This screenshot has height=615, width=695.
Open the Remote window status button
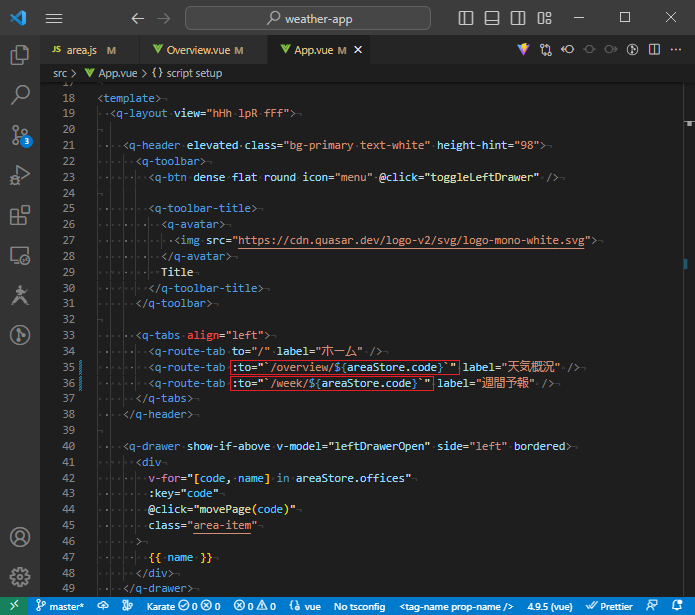click(x=14, y=606)
